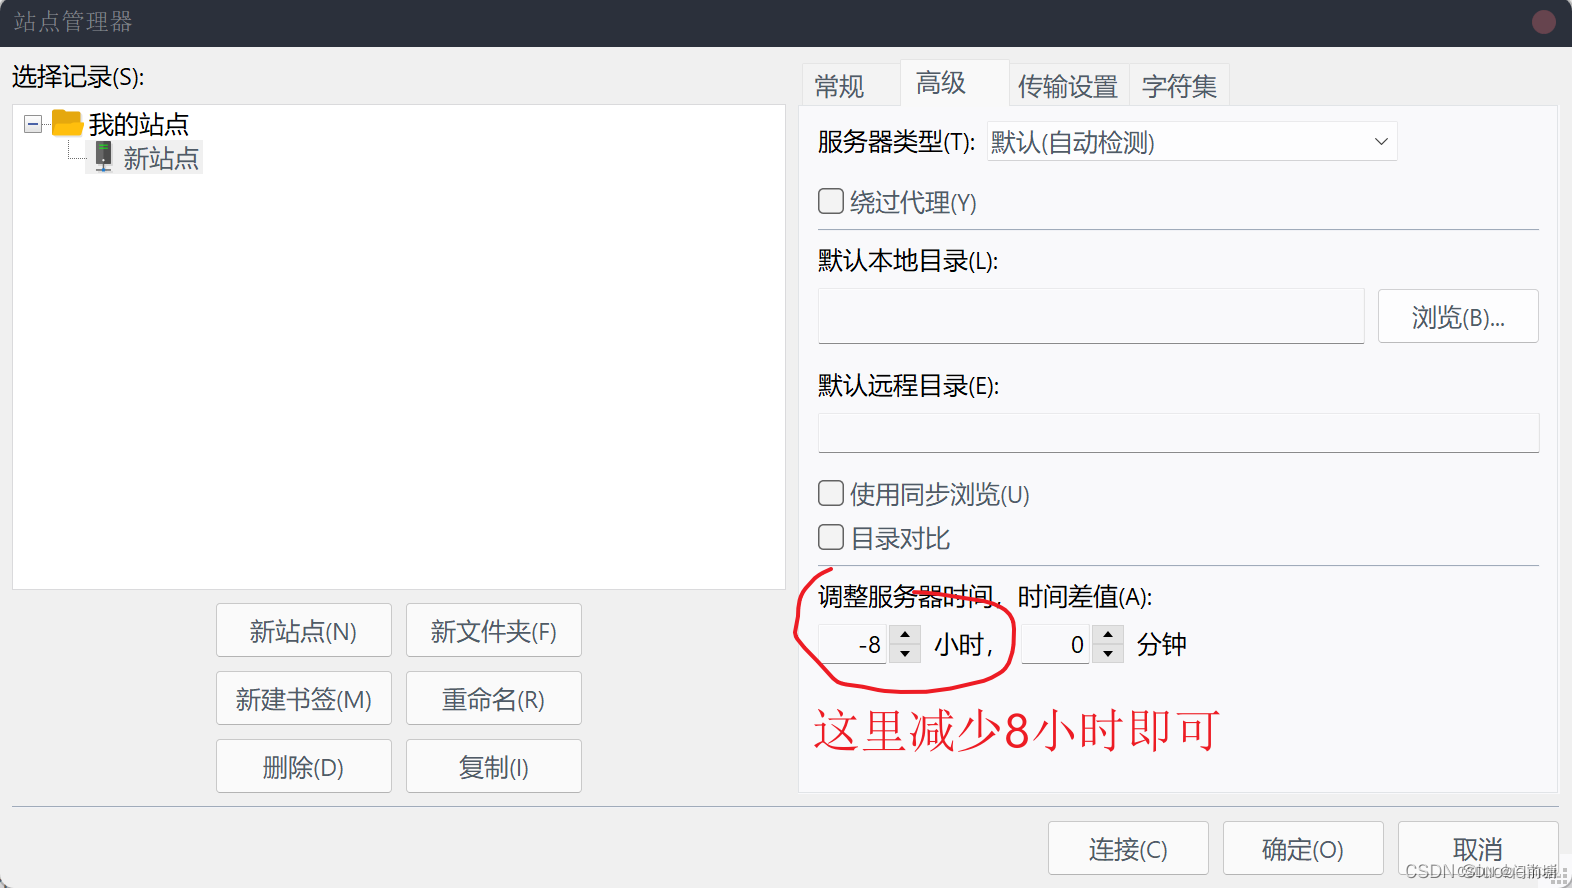Toggle the 目录对比 checkbox
The width and height of the screenshot is (1572, 888).
(x=831, y=538)
